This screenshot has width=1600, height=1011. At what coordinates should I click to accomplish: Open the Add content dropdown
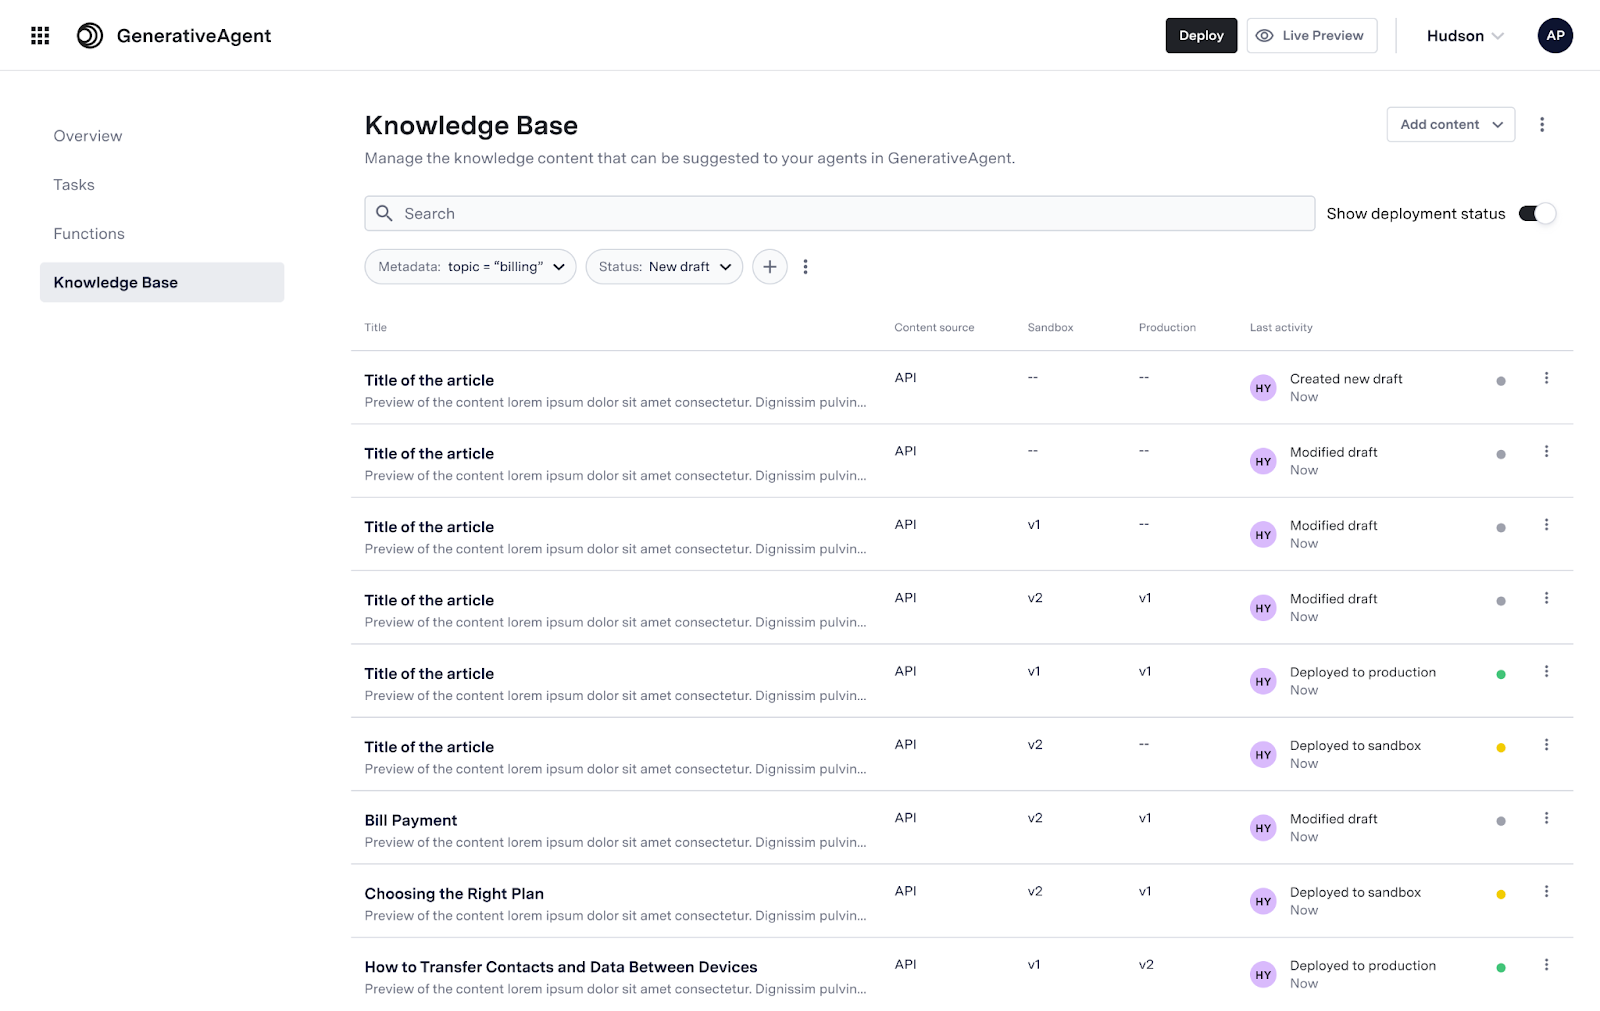pos(1450,125)
